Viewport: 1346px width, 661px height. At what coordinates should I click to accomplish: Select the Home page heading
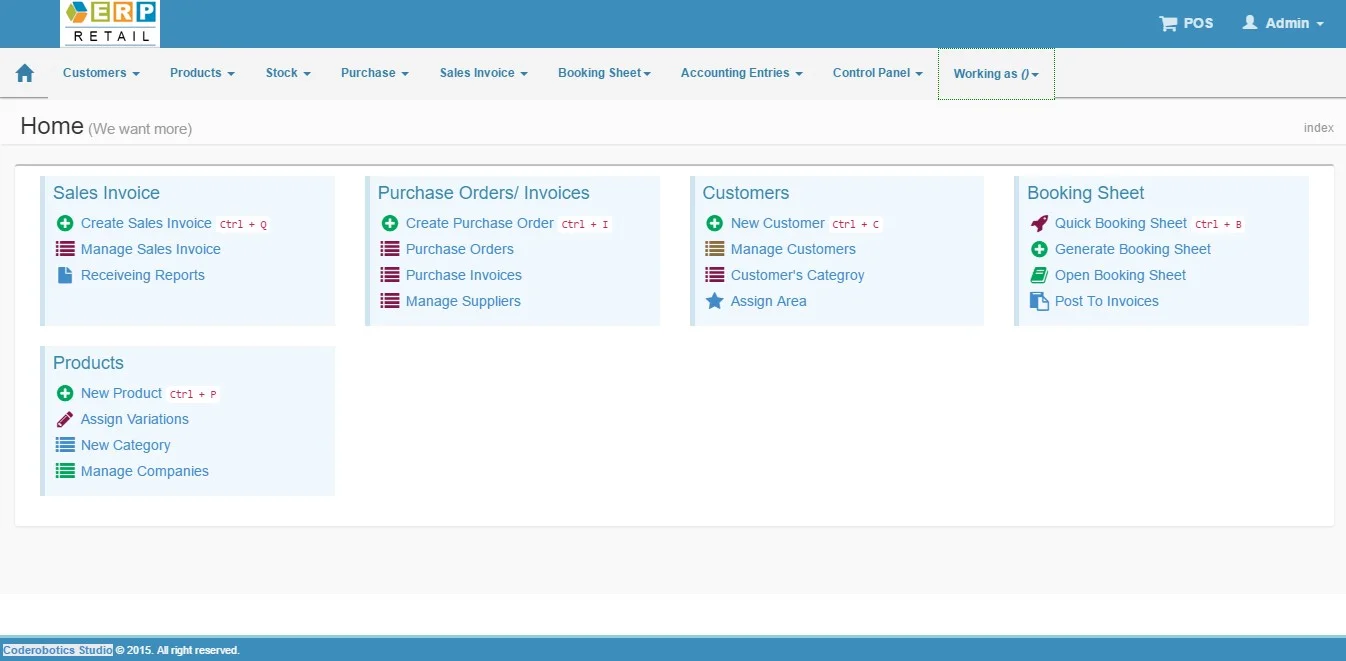pos(52,126)
